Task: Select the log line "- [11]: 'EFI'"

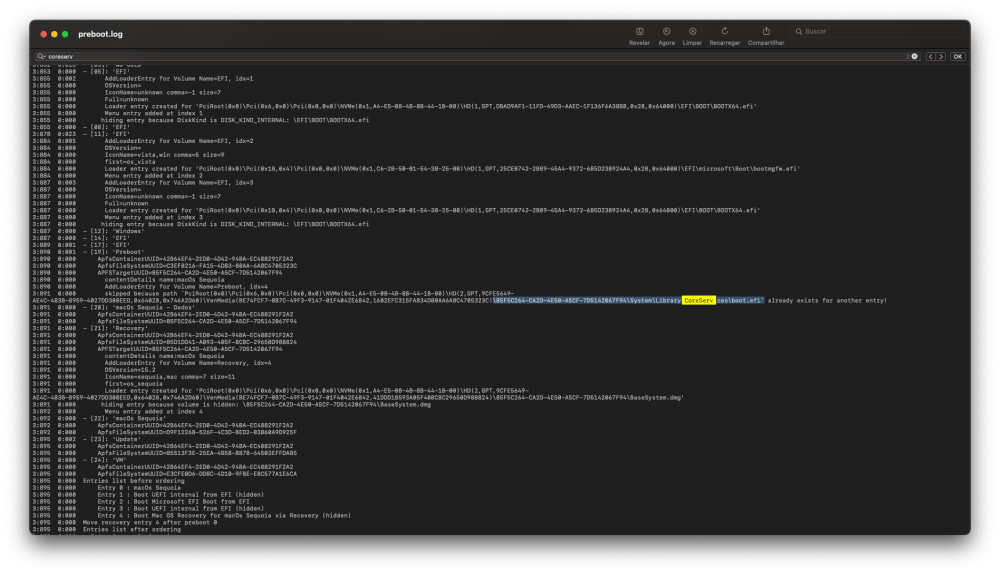Action: click(106, 134)
